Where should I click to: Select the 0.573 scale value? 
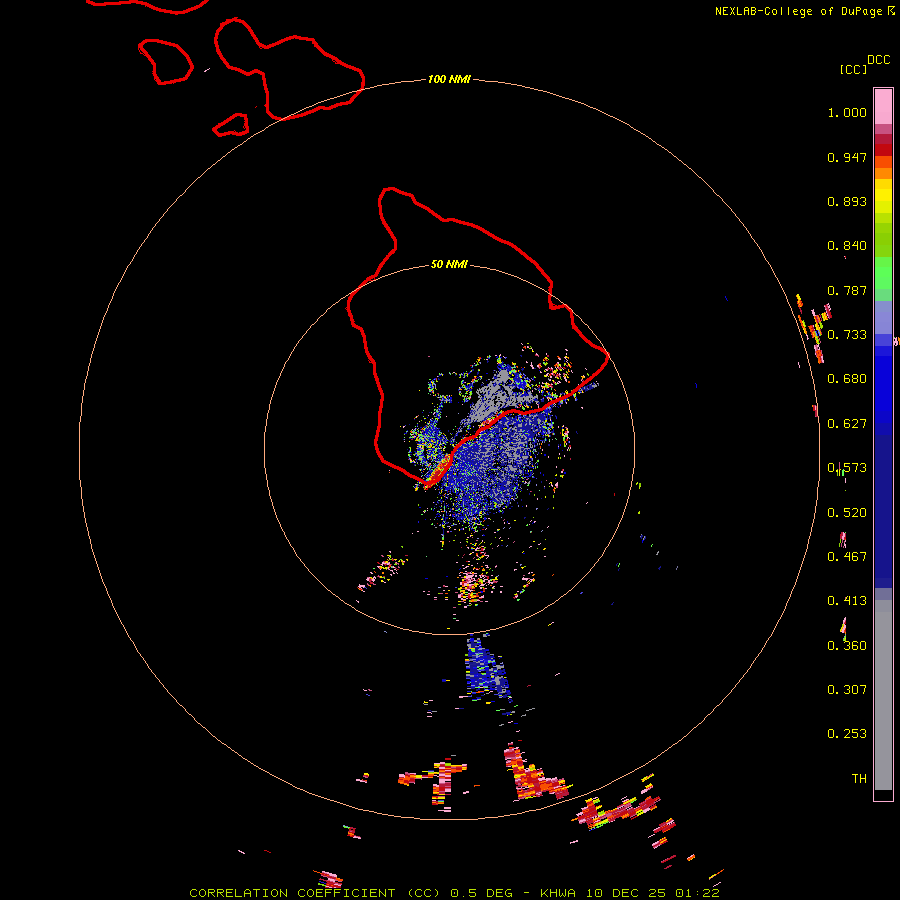(847, 468)
